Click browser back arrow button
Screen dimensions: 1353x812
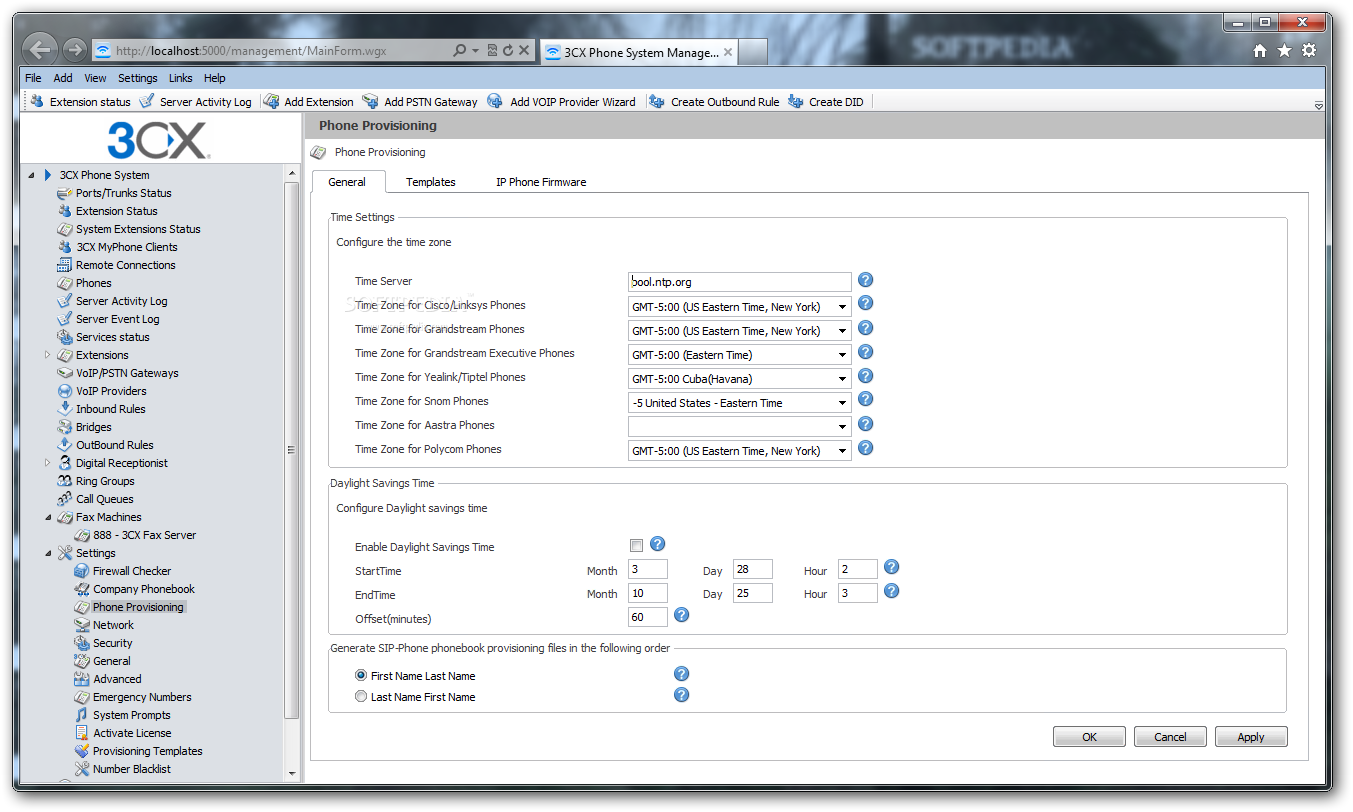40,50
